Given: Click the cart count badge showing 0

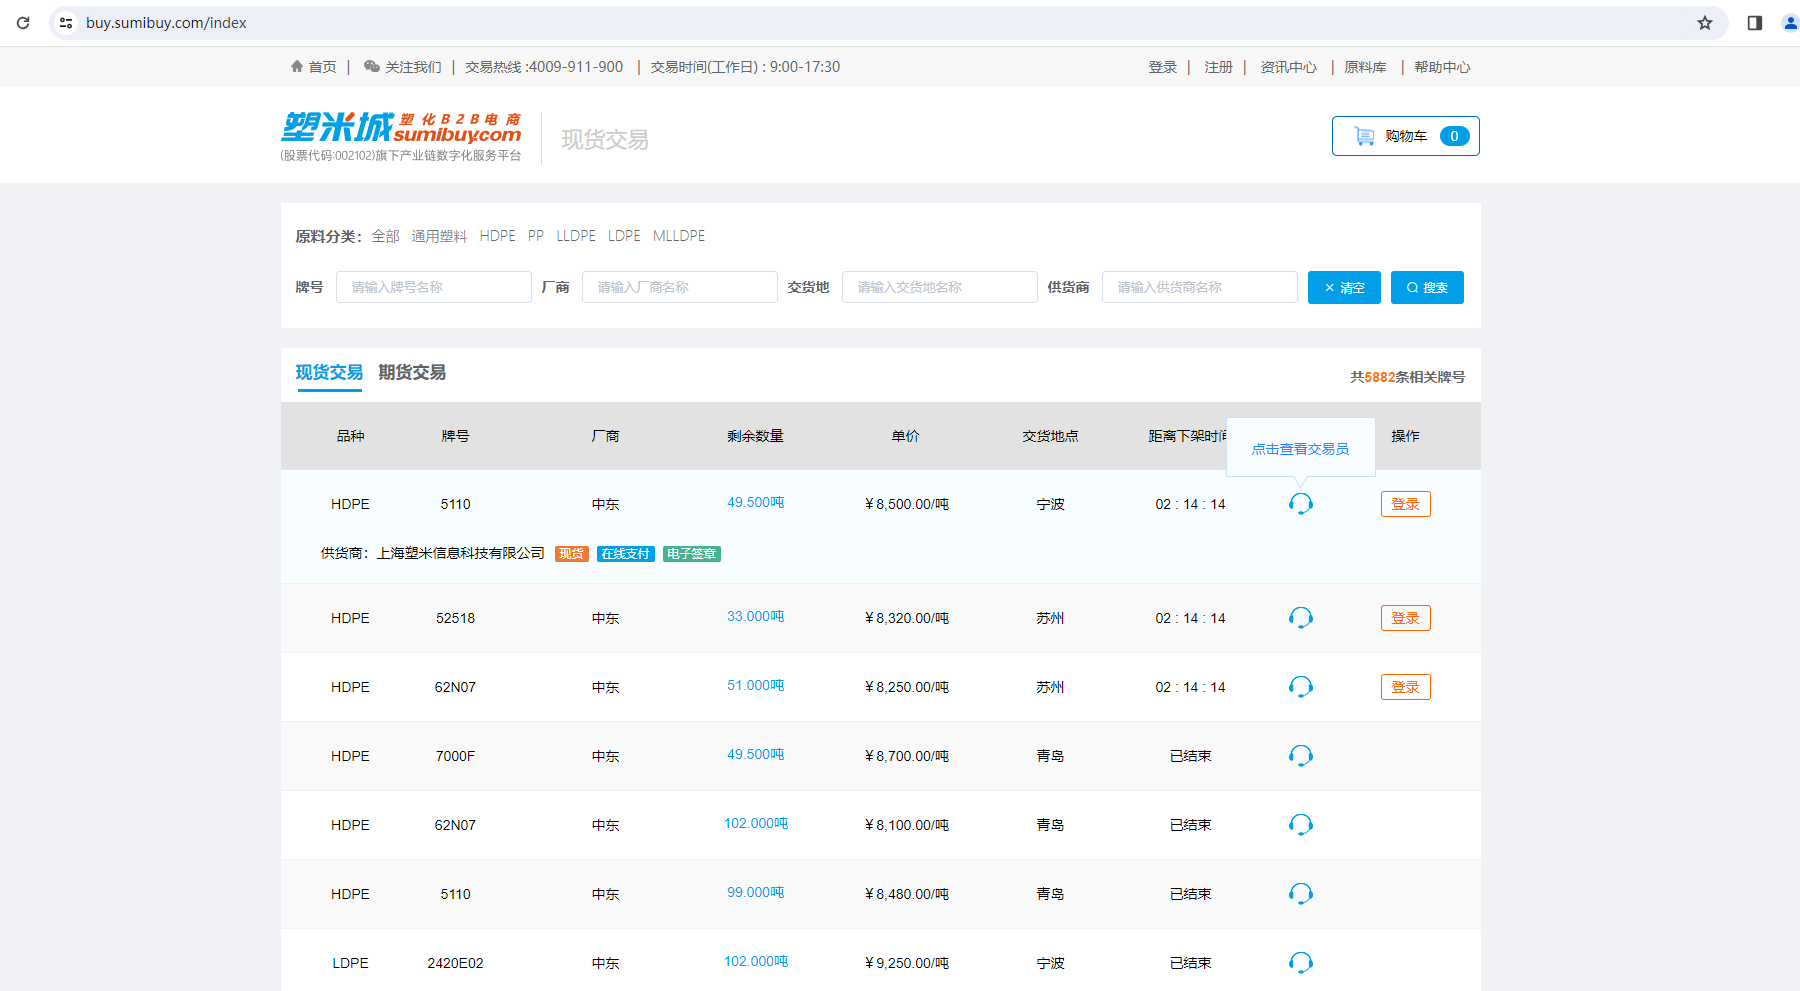Looking at the screenshot, I should (x=1454, y=136).
